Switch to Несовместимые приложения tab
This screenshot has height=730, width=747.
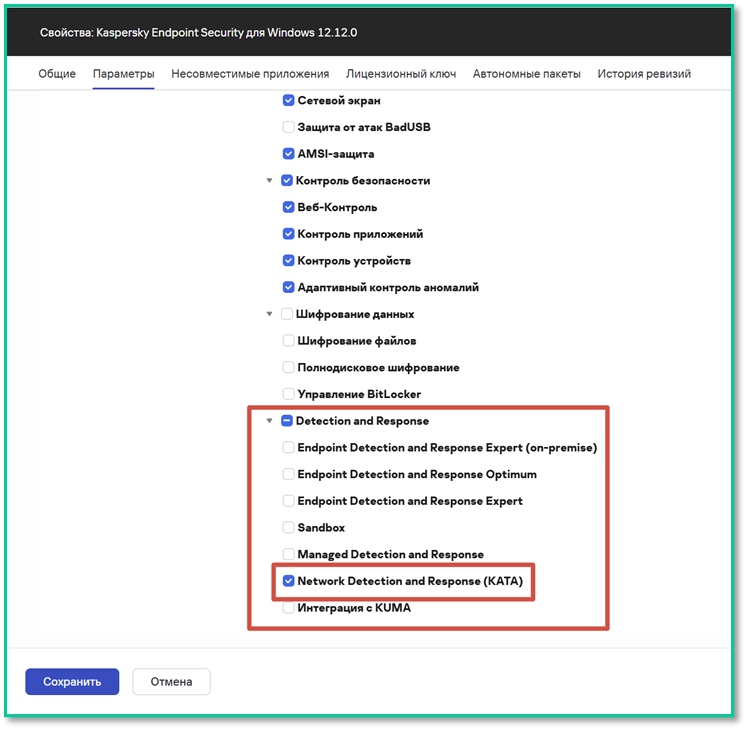(250, 74)
